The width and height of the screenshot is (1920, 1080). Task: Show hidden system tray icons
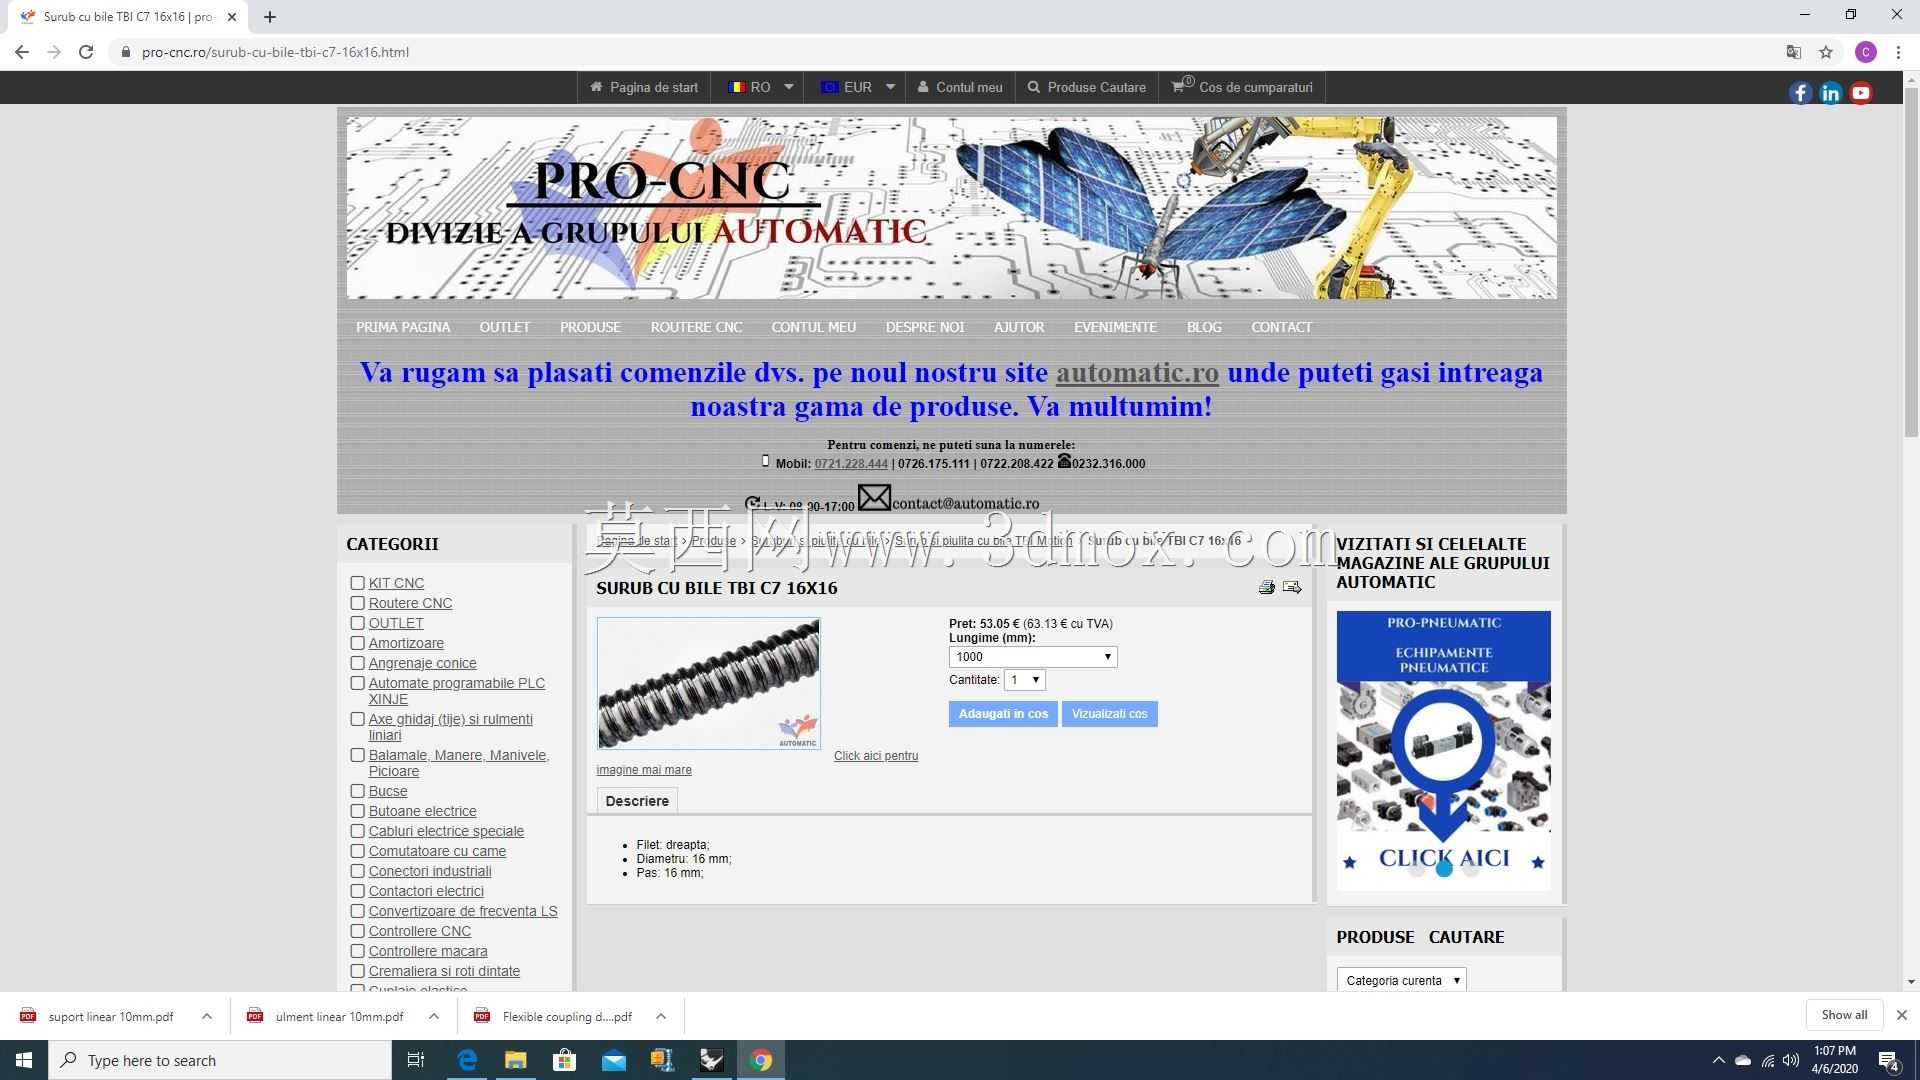tap(1718, 1060)
